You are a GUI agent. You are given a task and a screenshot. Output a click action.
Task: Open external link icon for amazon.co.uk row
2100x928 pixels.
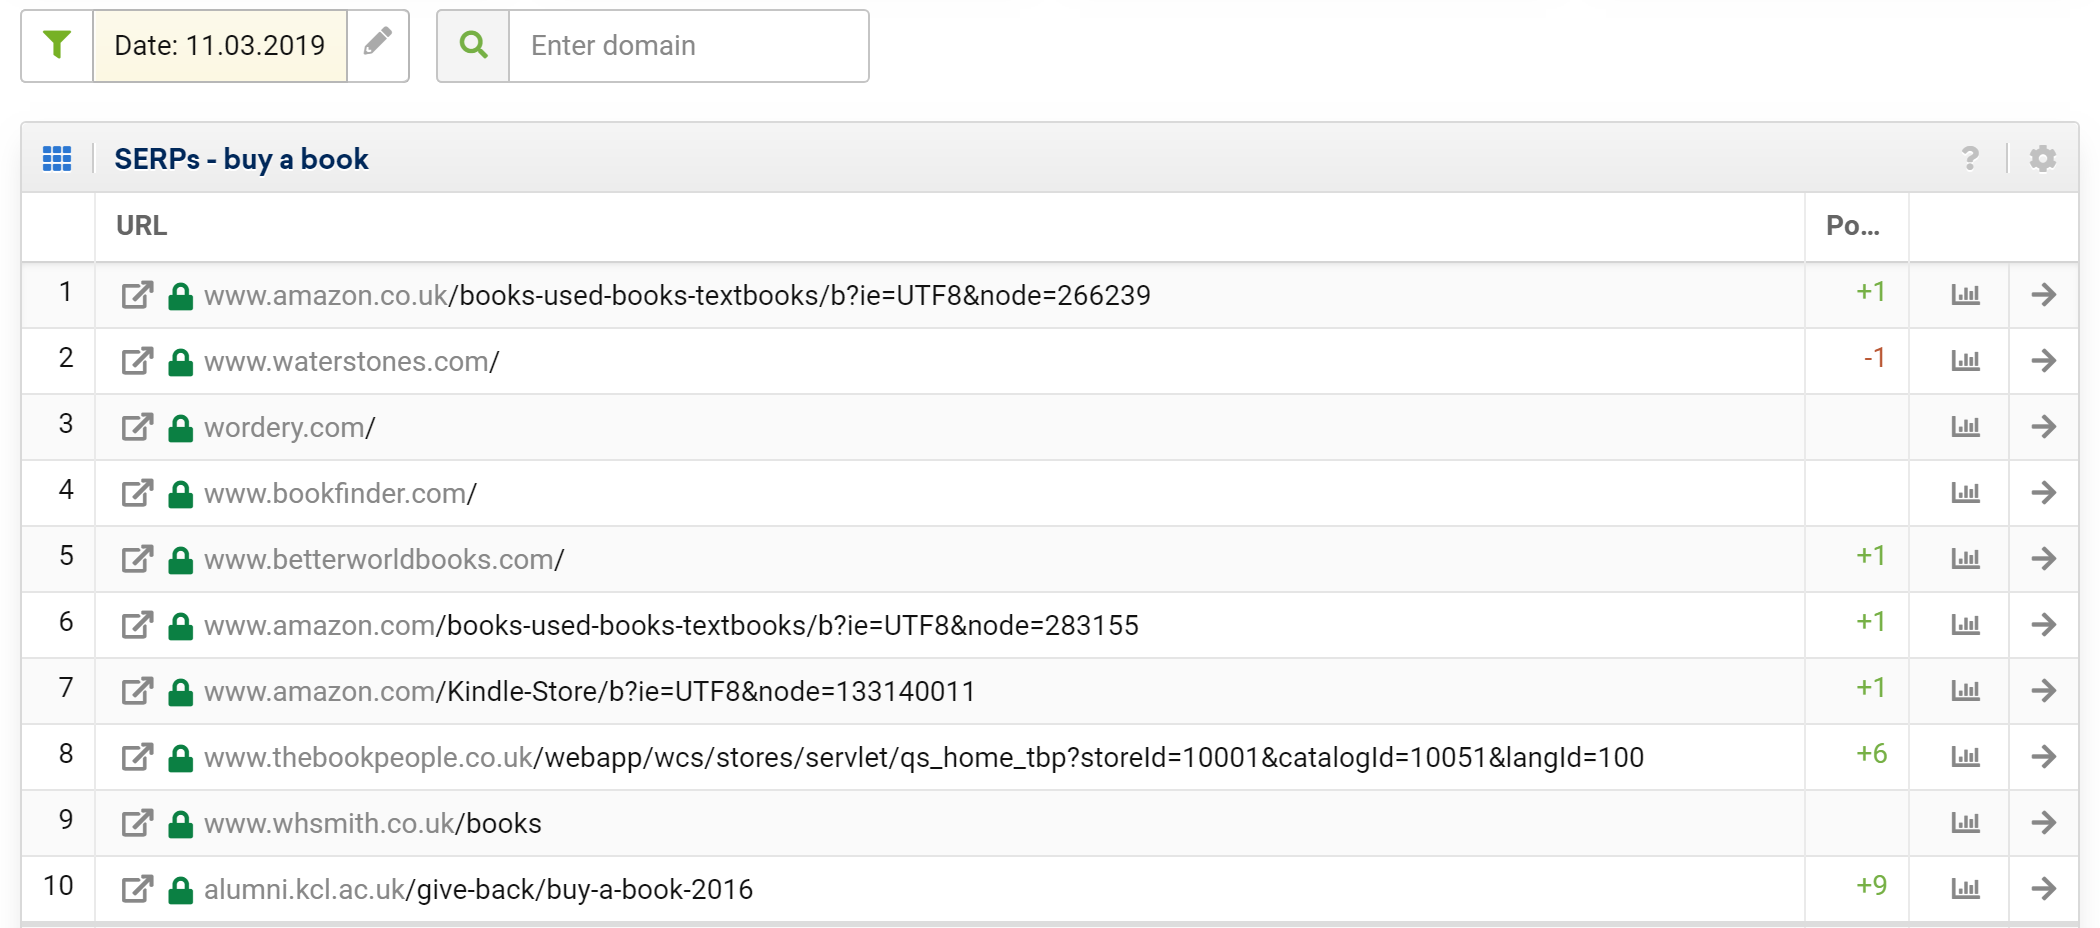click(x=137, y=295)
